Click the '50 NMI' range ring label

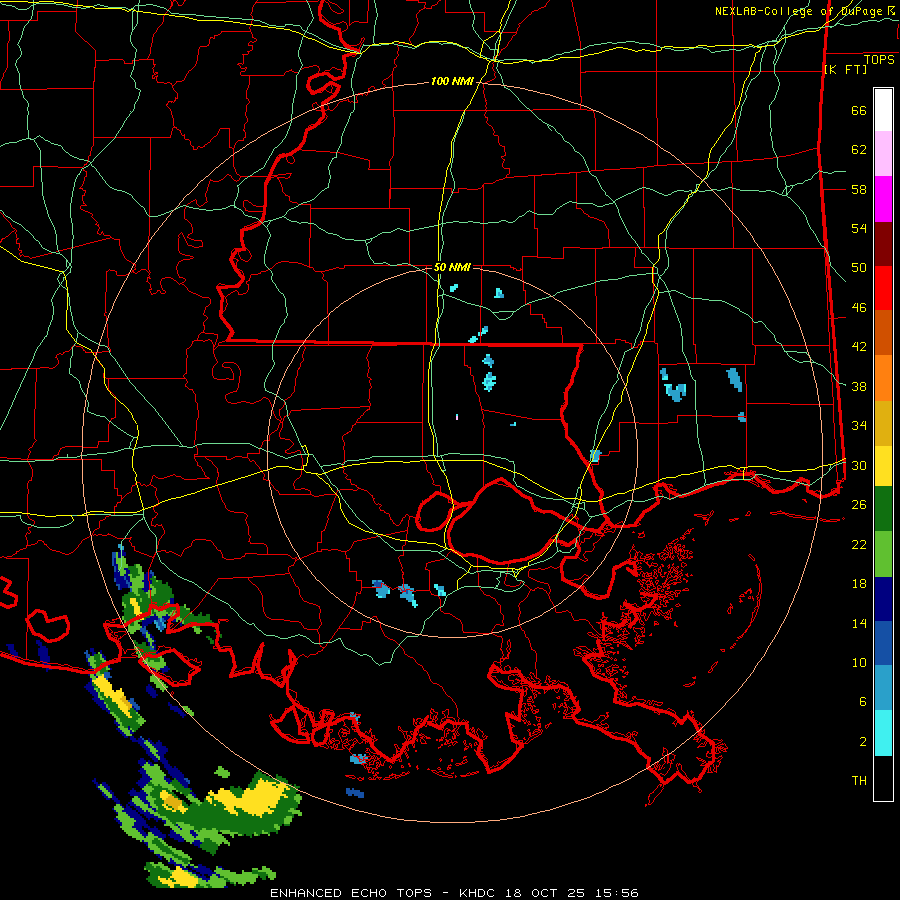[452, 267]
